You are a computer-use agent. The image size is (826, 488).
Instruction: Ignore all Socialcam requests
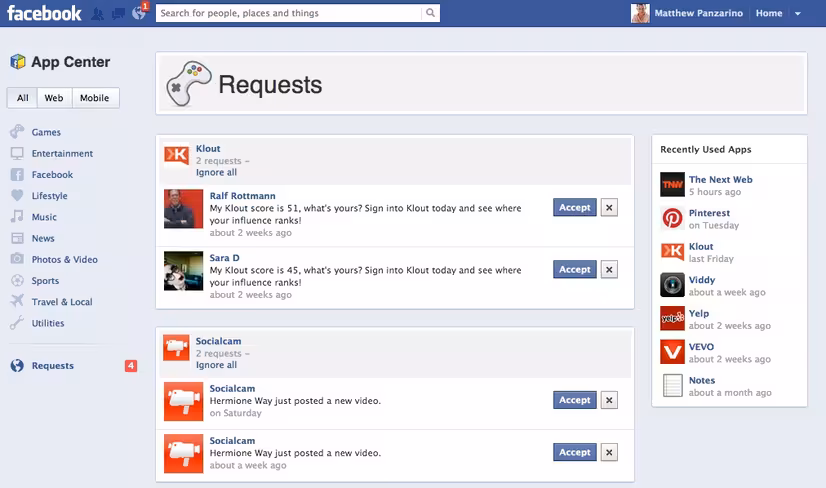[x=216, y=365]
